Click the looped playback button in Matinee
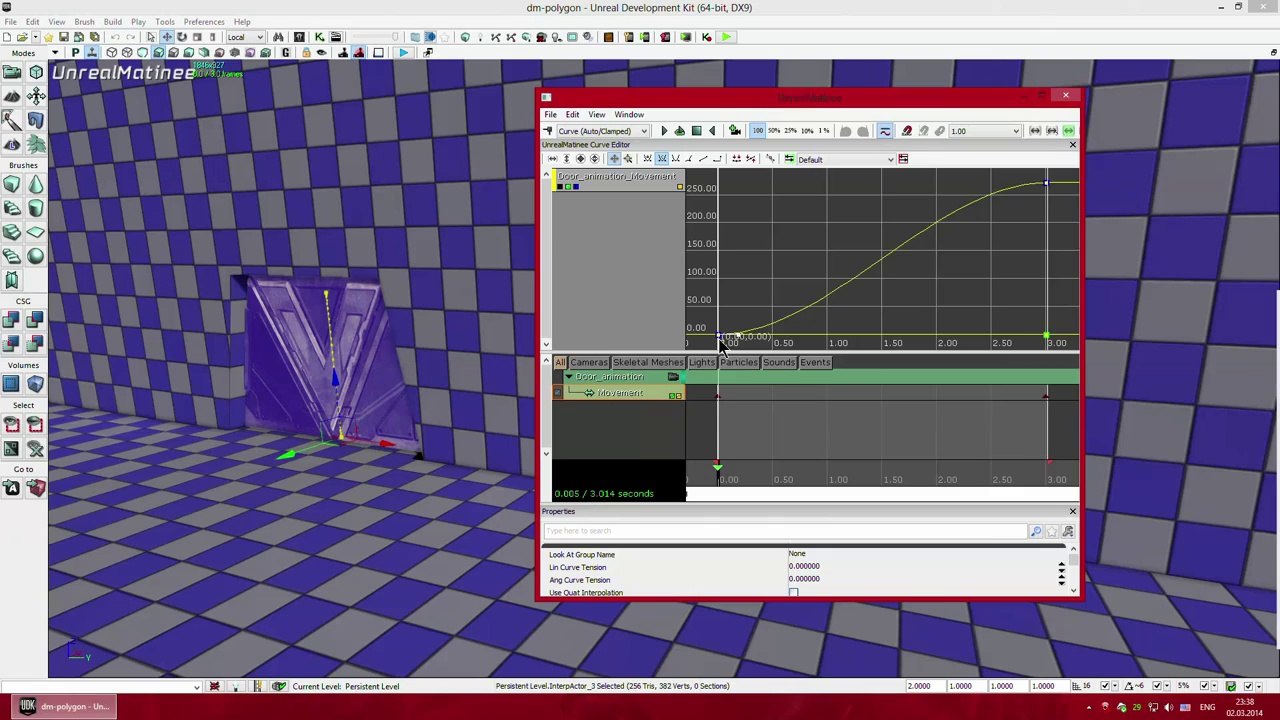1280x720 pixels. click(x=679, y=131)
